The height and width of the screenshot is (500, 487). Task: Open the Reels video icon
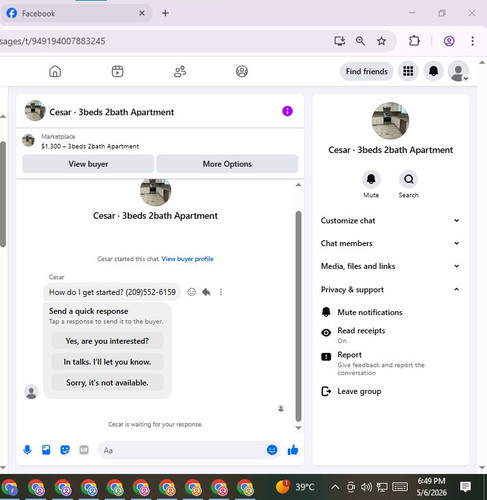117,71
